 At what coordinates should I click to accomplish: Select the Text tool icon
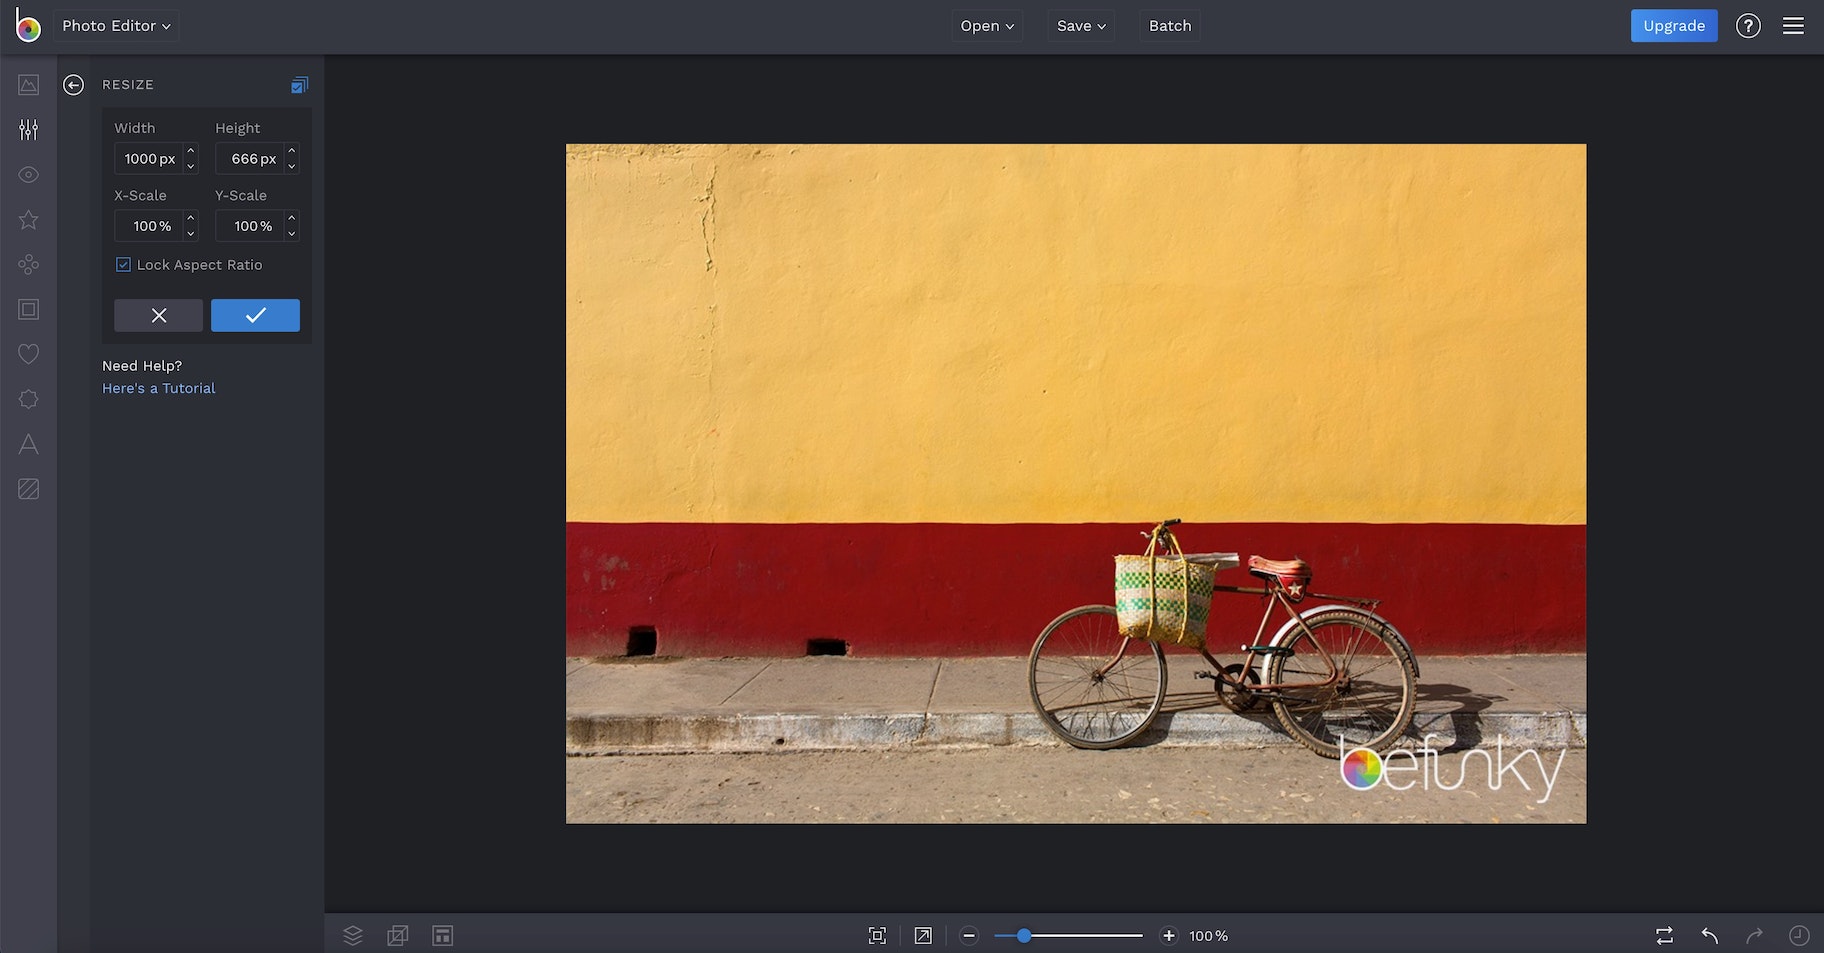click(28, 444)
